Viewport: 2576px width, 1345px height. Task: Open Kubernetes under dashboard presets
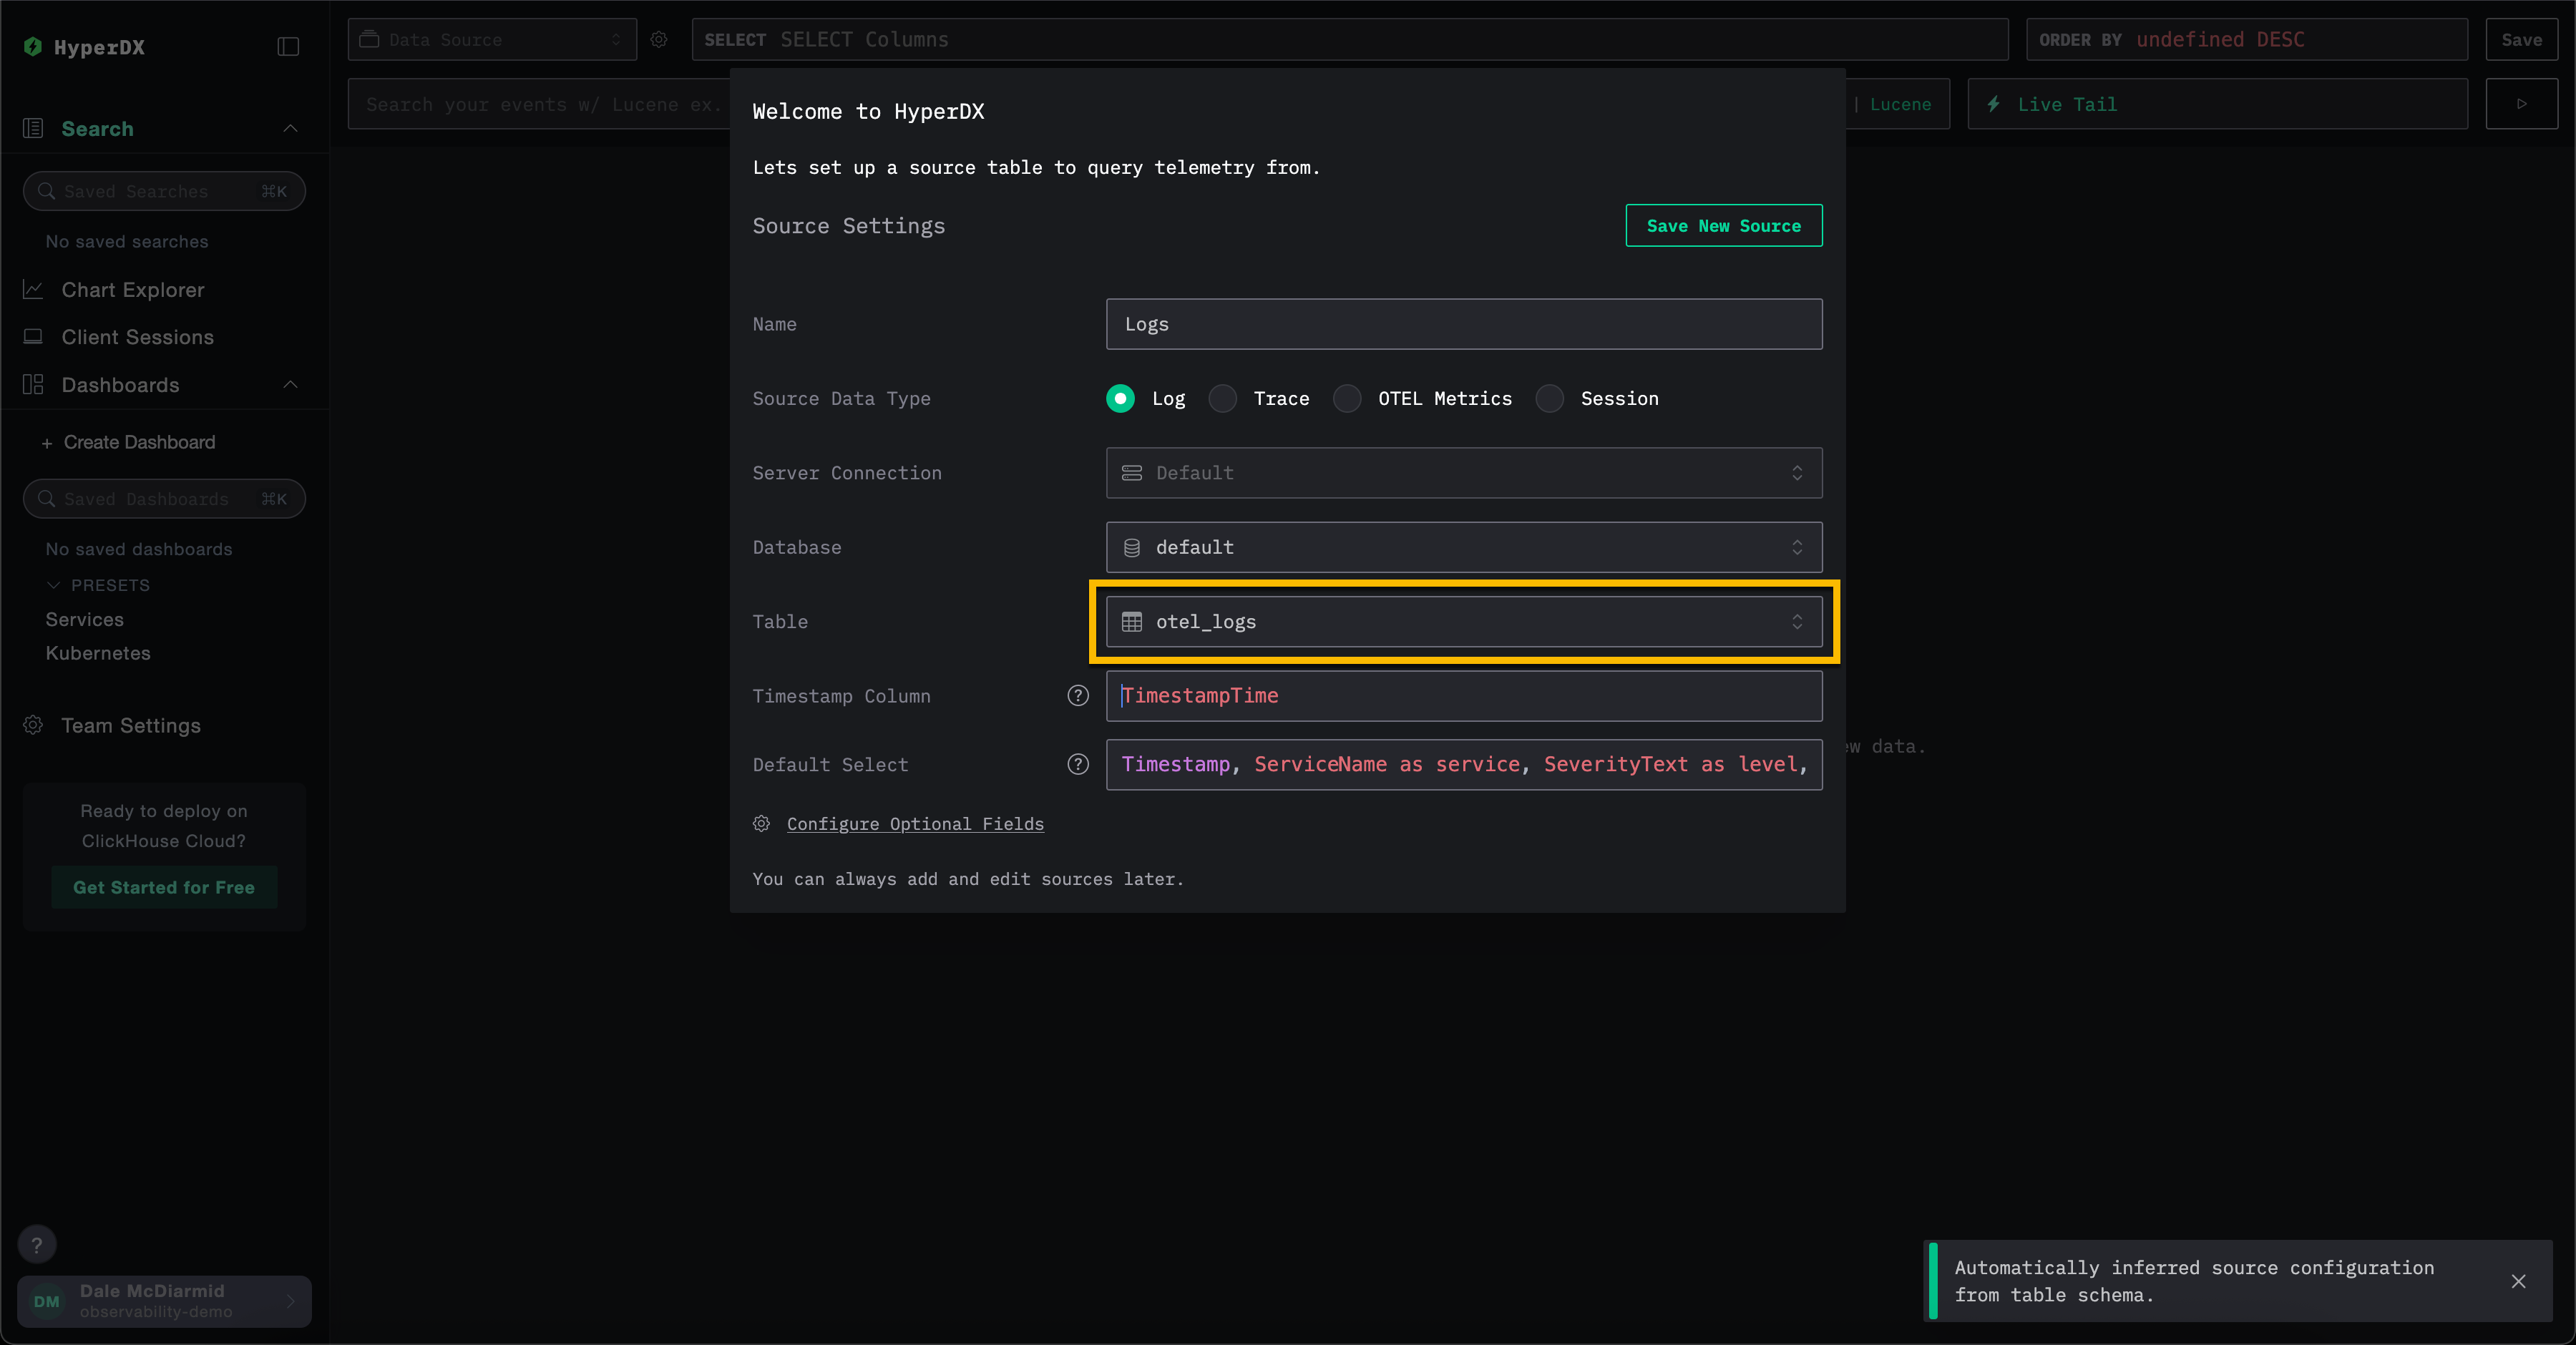coord(97,653)
